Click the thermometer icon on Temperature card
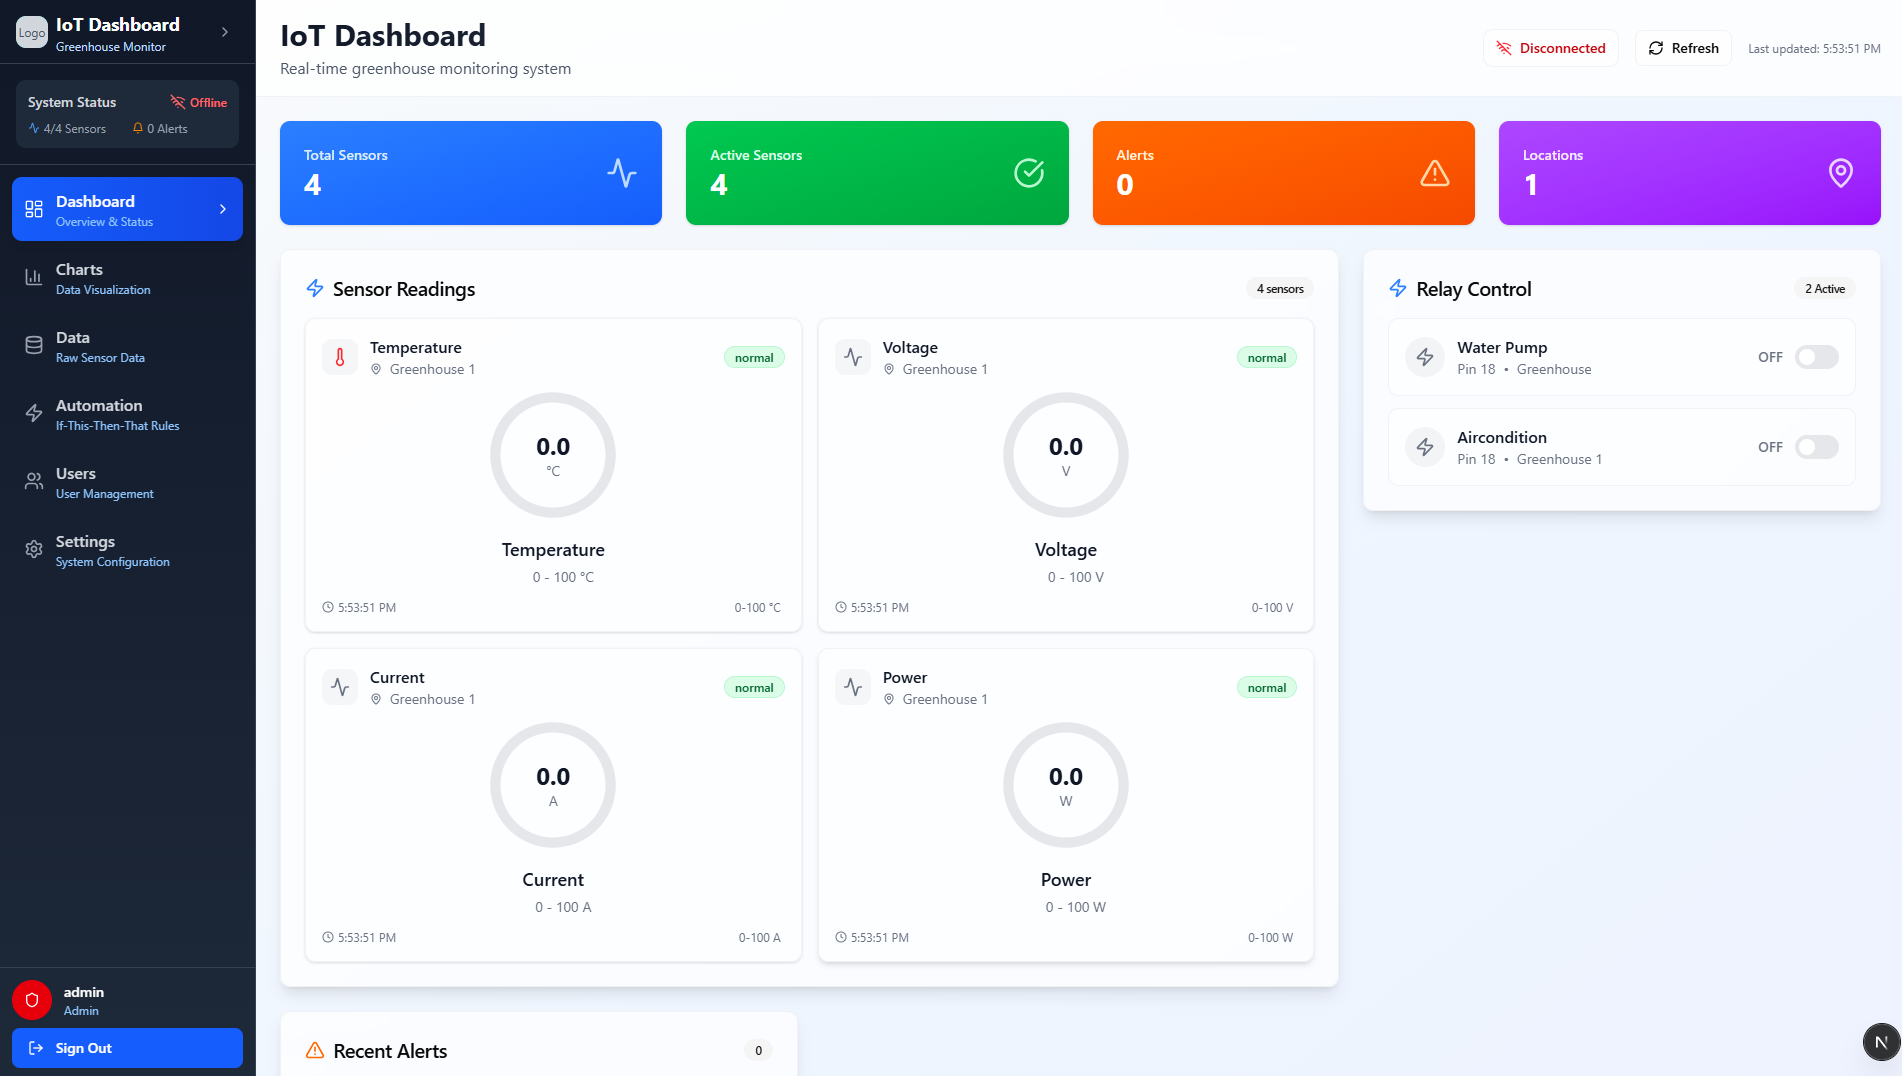1902x1076 pixels. point(339,357)
